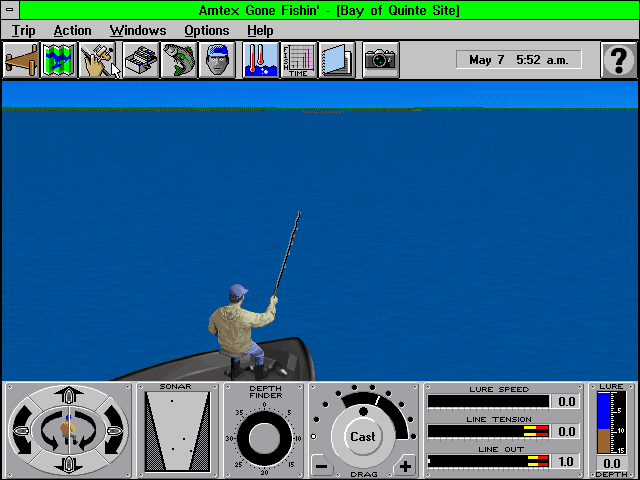Click the jumping fish icon
Viewport: 640px width, 480px height.
point(179,60)
